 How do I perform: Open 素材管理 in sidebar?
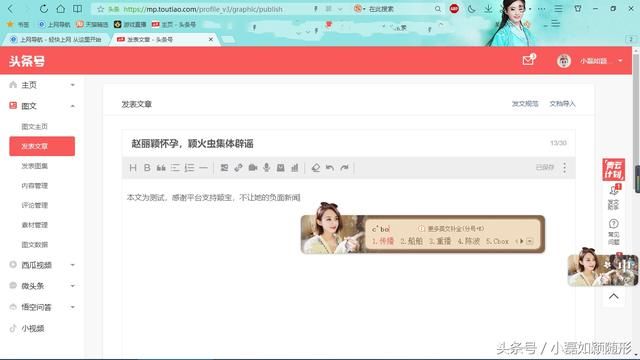(34, 225)
